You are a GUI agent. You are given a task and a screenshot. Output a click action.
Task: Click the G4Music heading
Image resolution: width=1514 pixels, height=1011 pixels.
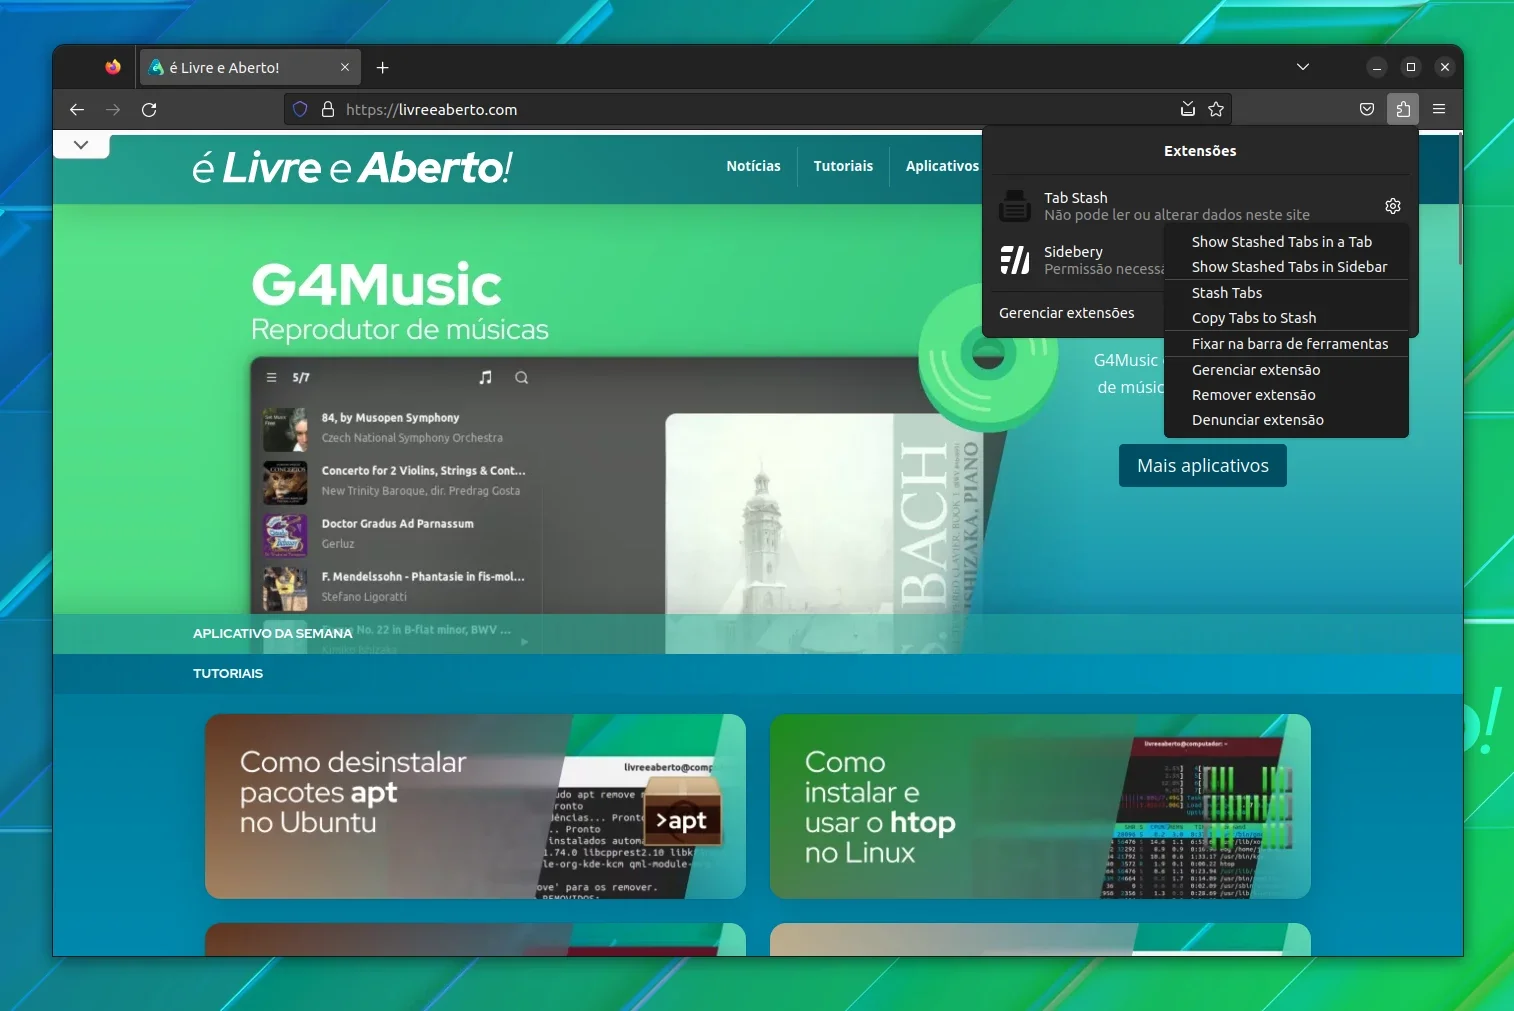tap(376, 285)
